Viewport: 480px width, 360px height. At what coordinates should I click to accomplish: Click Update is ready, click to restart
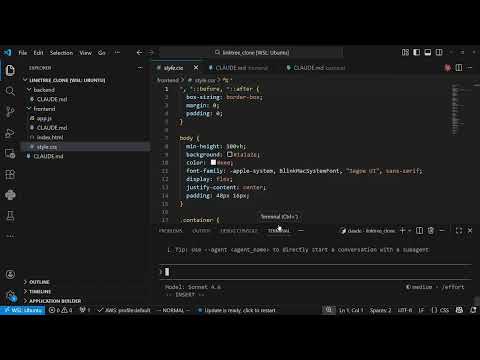[x=237, y=310]
